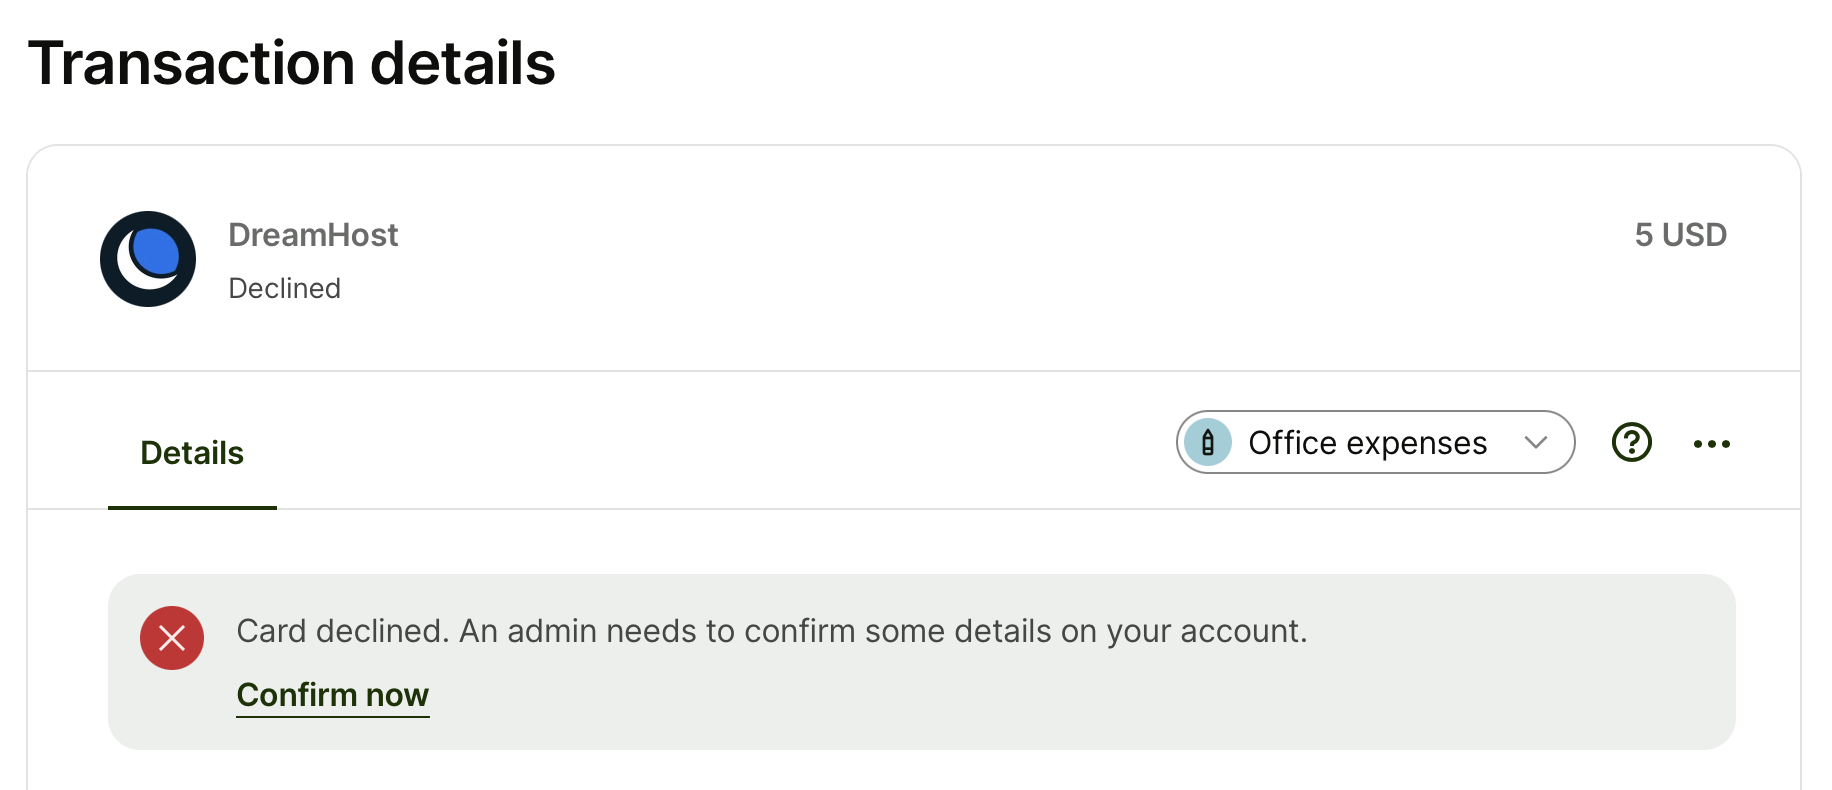Click the red X error icon
The height and width of the screenshot is (790, 1832).
[x=172, y=638]
